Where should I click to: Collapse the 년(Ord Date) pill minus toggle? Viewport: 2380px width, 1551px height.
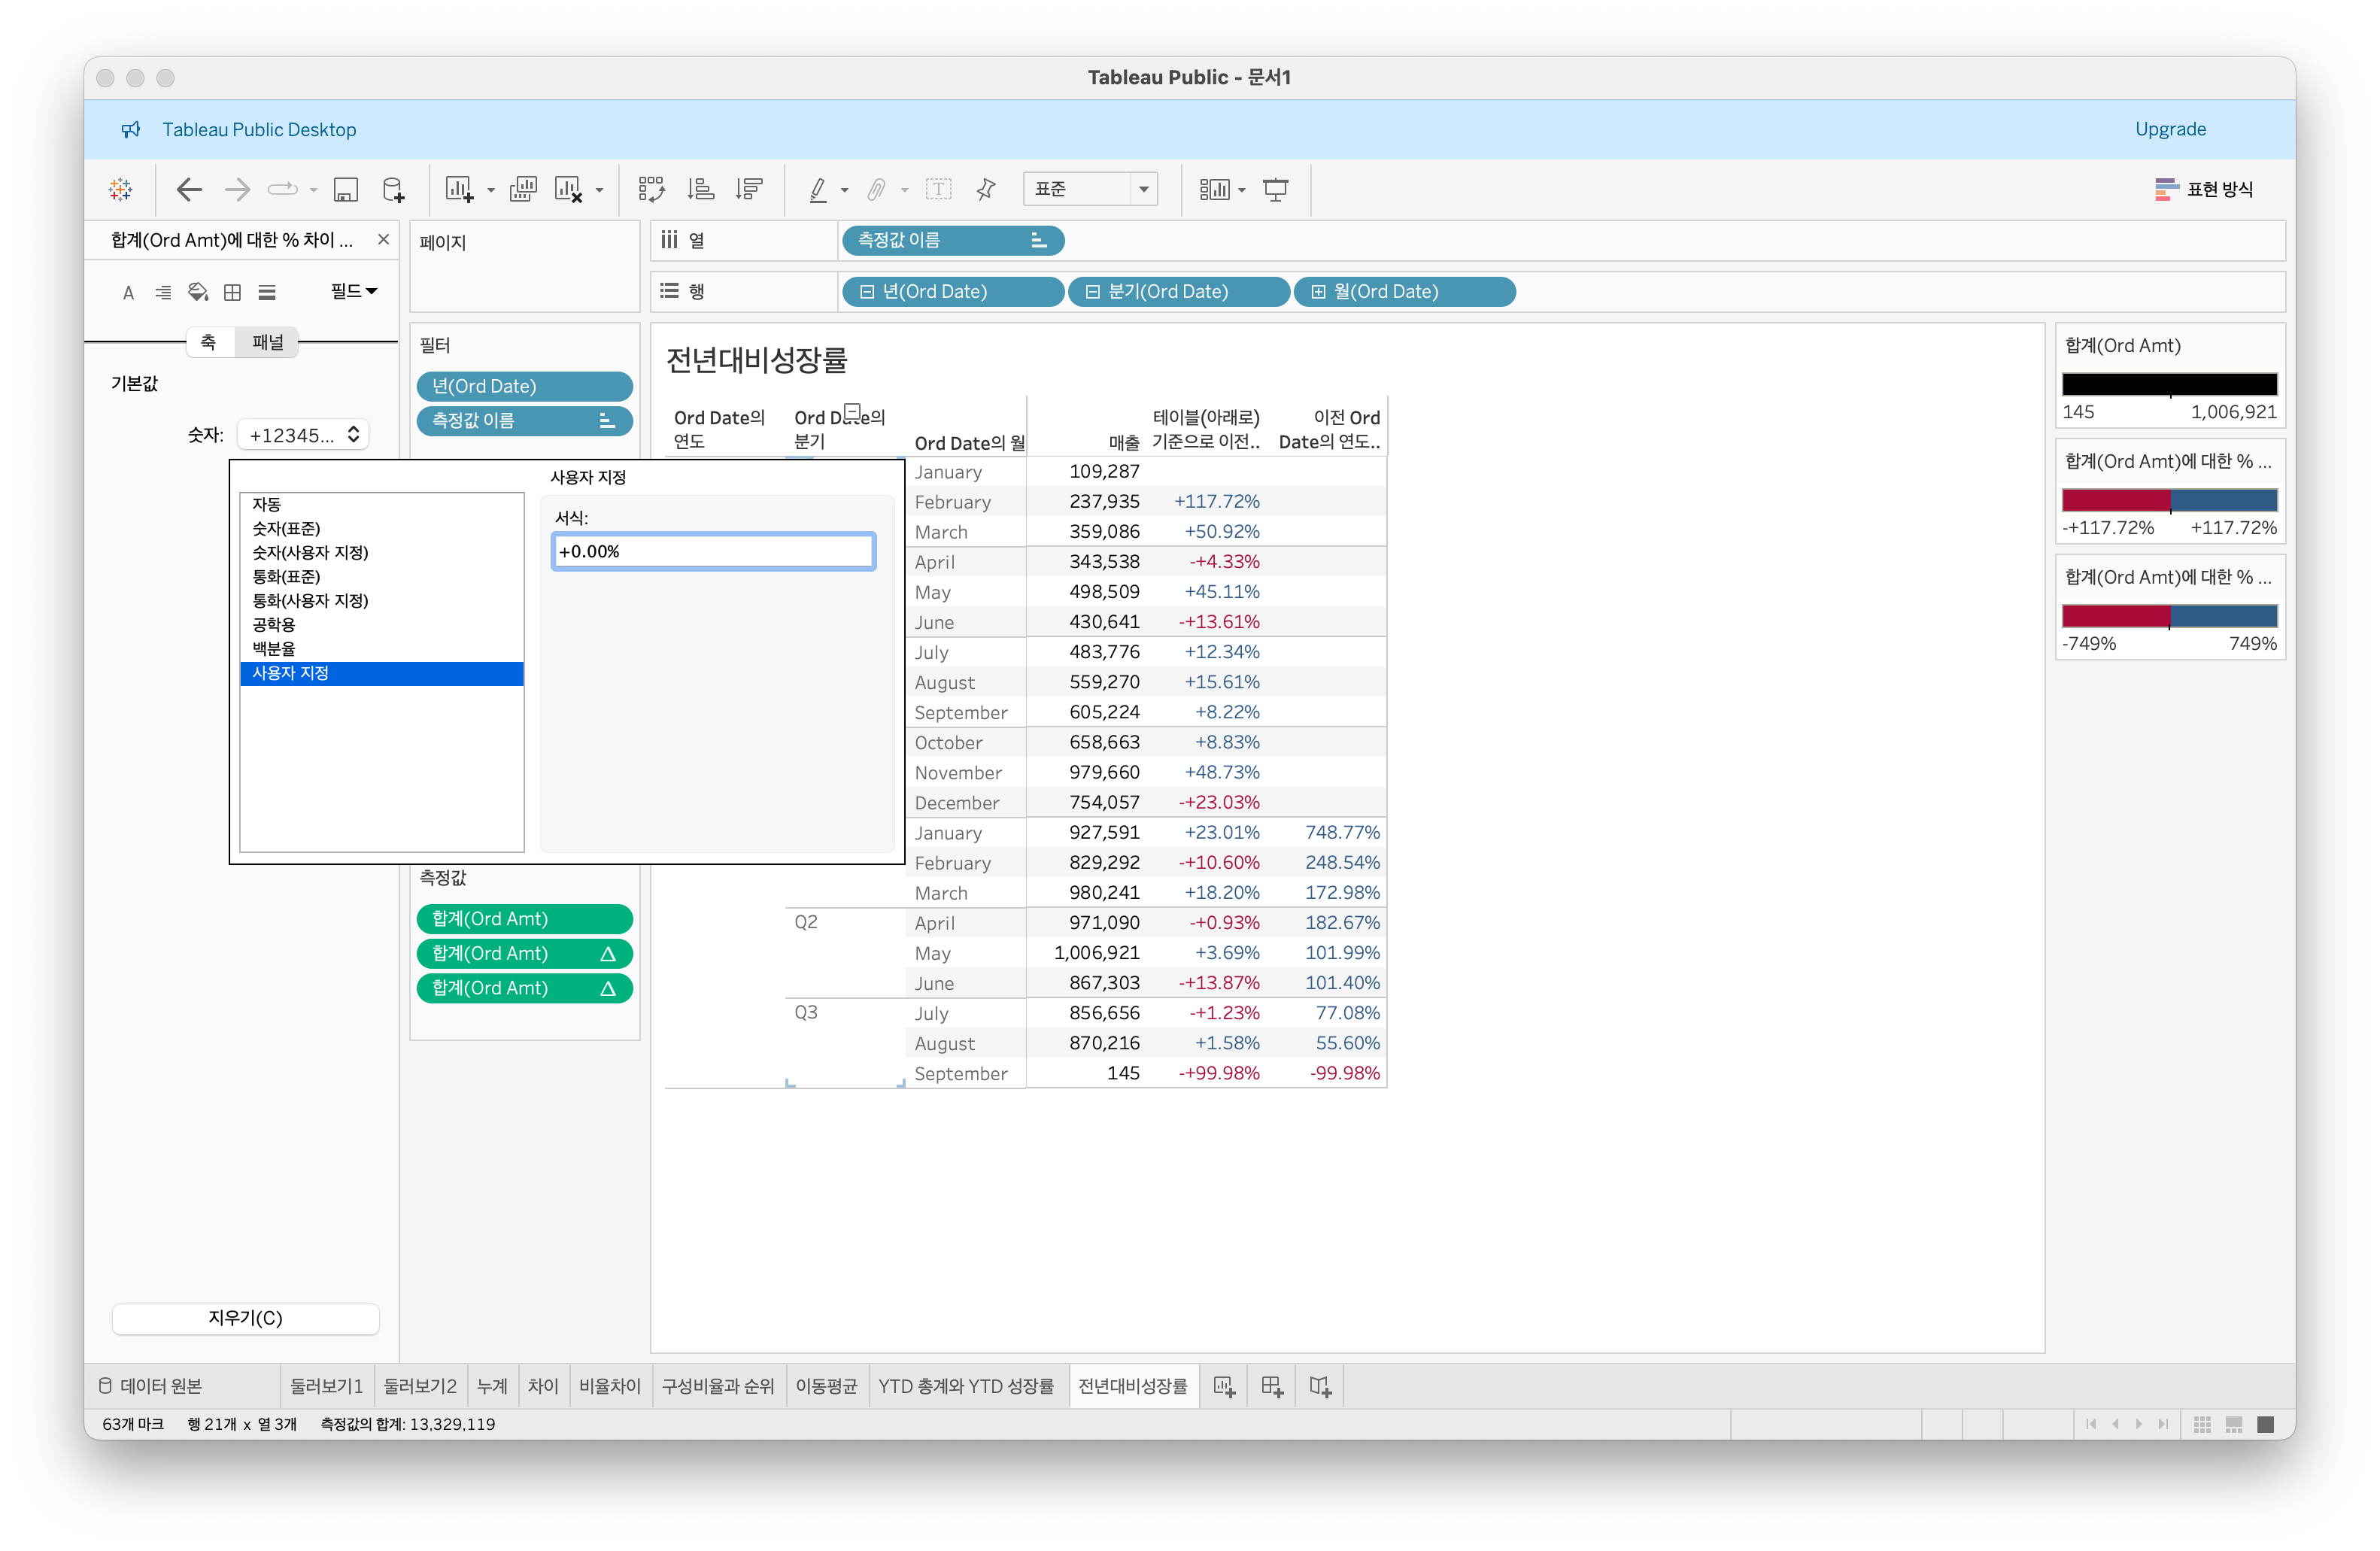[866, 292]
